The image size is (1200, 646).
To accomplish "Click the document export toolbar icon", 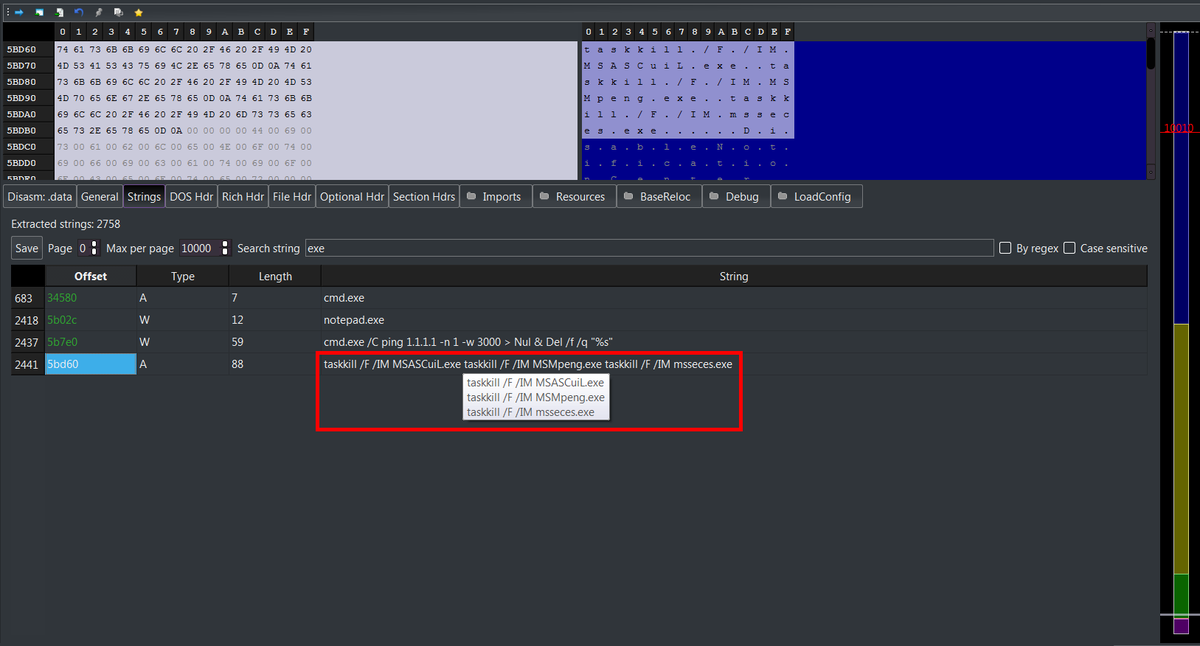I will pos(59,12).
